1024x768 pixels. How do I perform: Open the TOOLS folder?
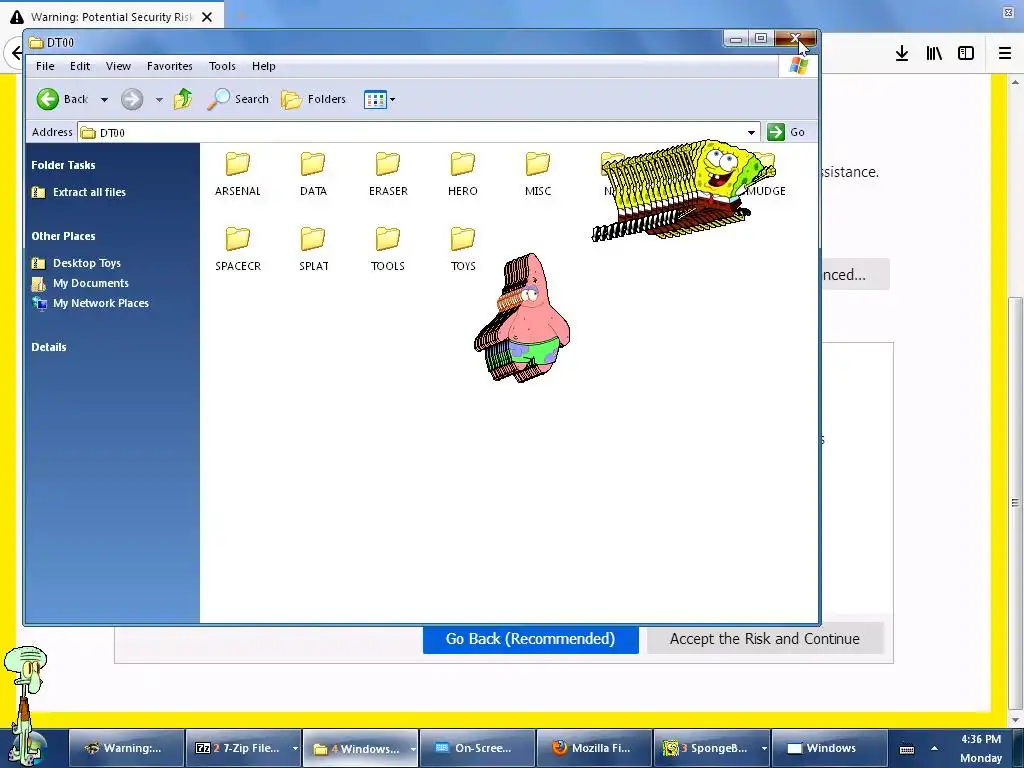click(388, 249)
